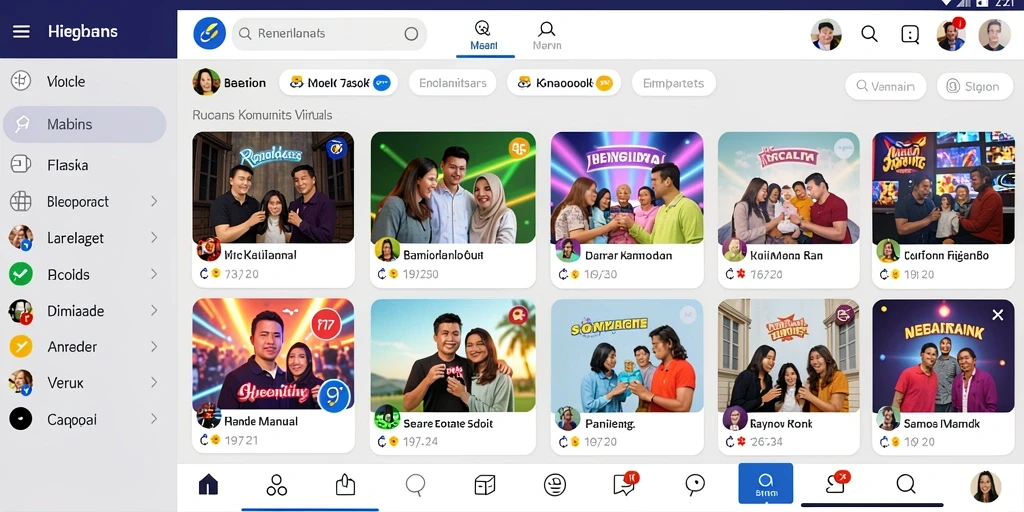Go to the home icon in bottom bar

[208, 485]
